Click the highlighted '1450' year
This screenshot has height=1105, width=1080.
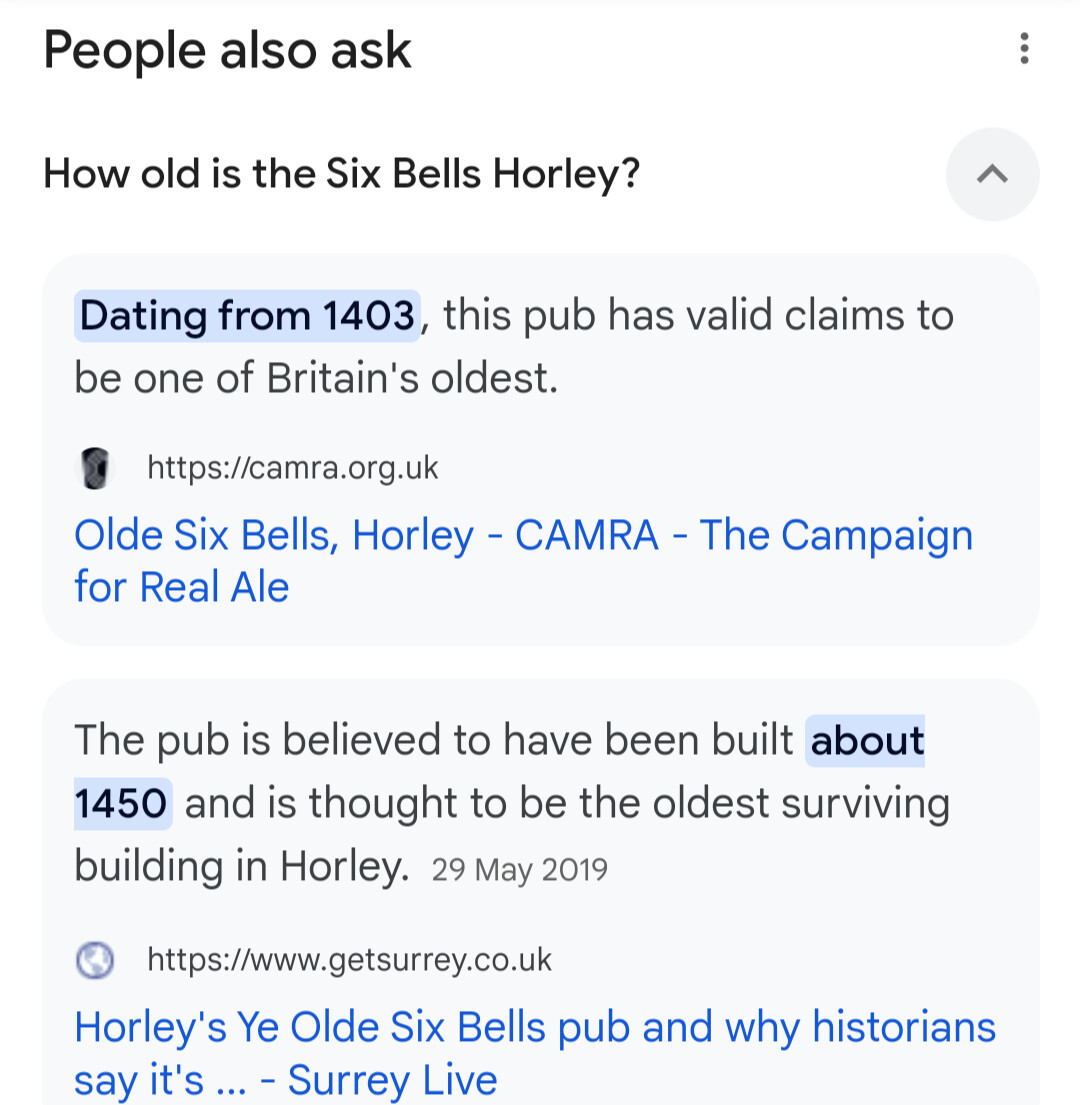[122, 804]
